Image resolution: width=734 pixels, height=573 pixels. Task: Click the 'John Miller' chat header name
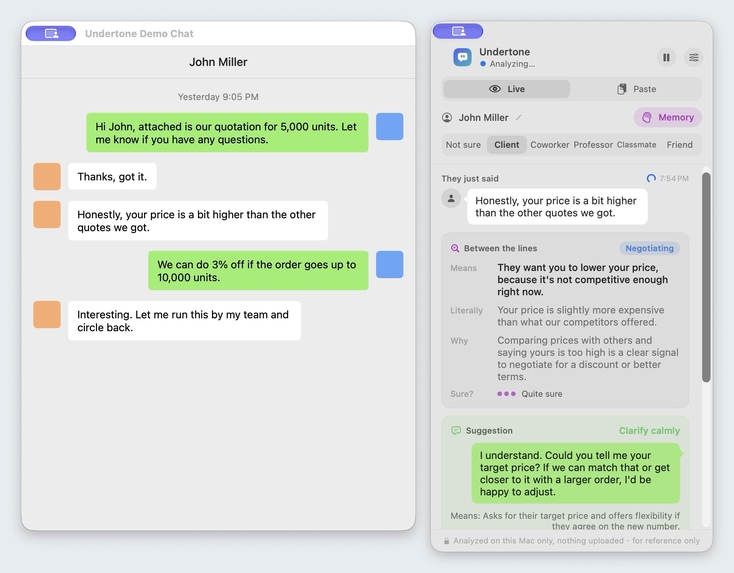(218, 62)
